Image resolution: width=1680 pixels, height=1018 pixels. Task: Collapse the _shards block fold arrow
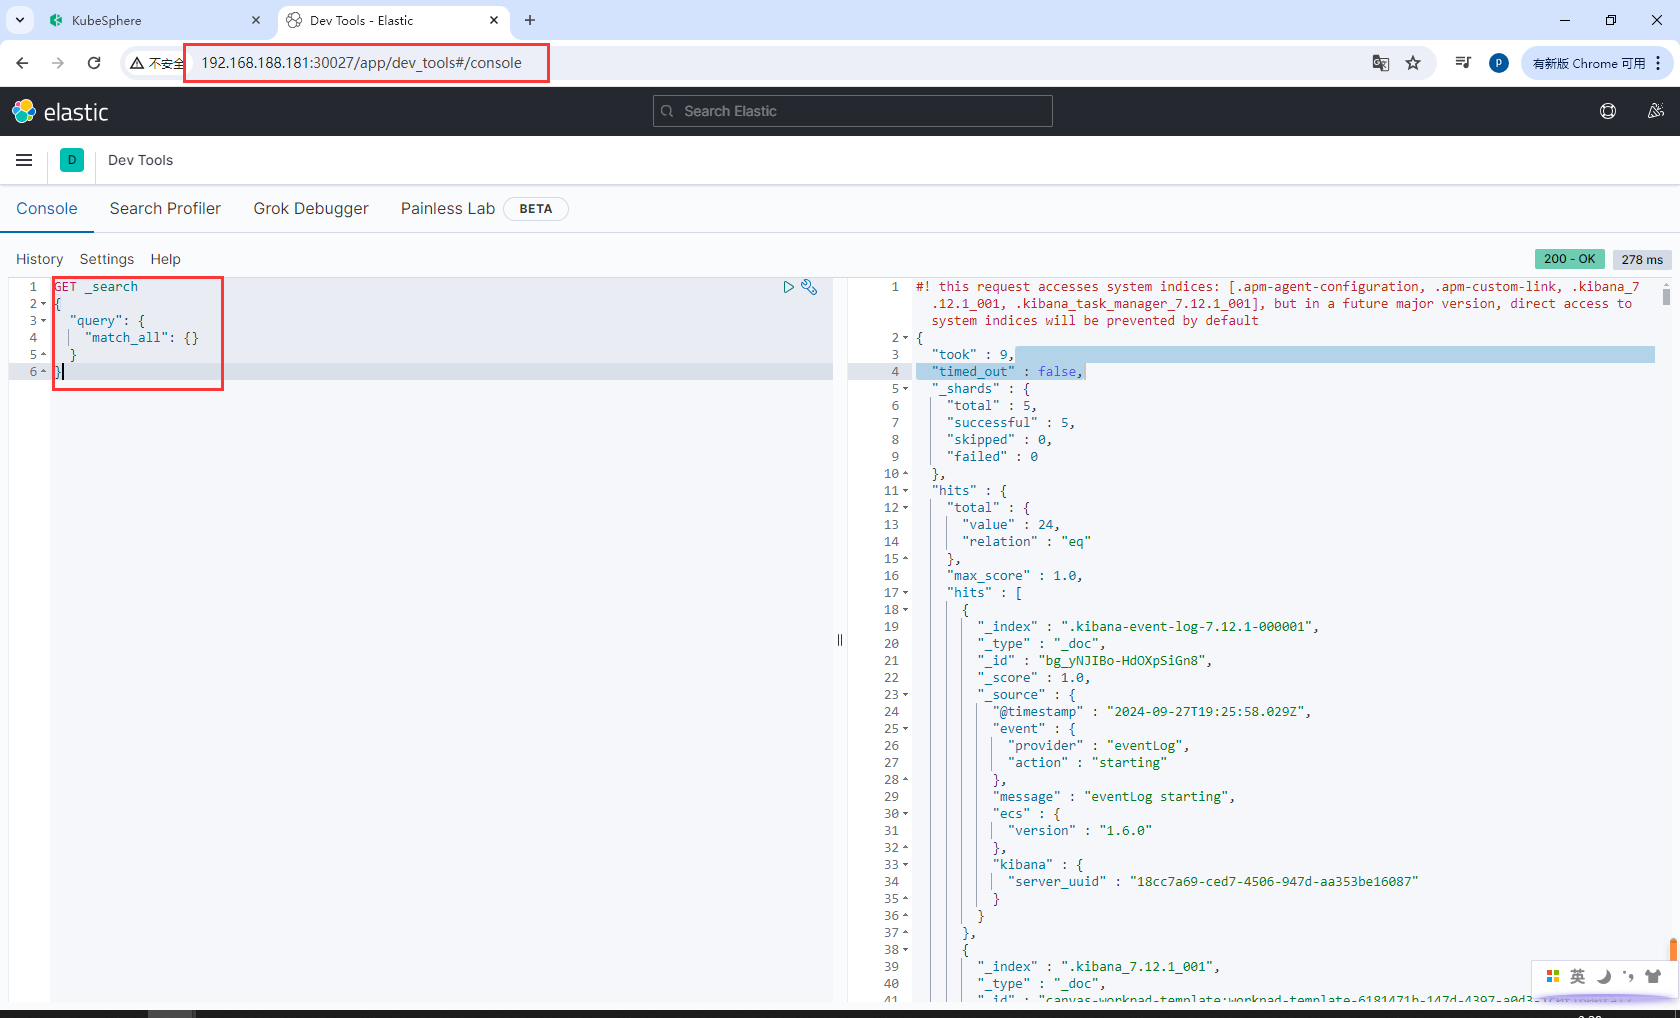[906, 389]
